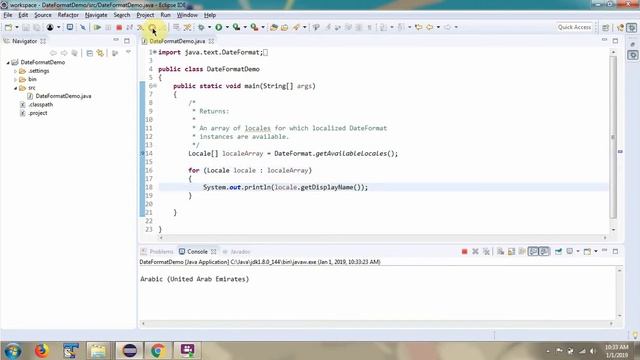Click the green Run button in toolbar
This screenshot has width=640, height=360.
(x=219, y=27)
